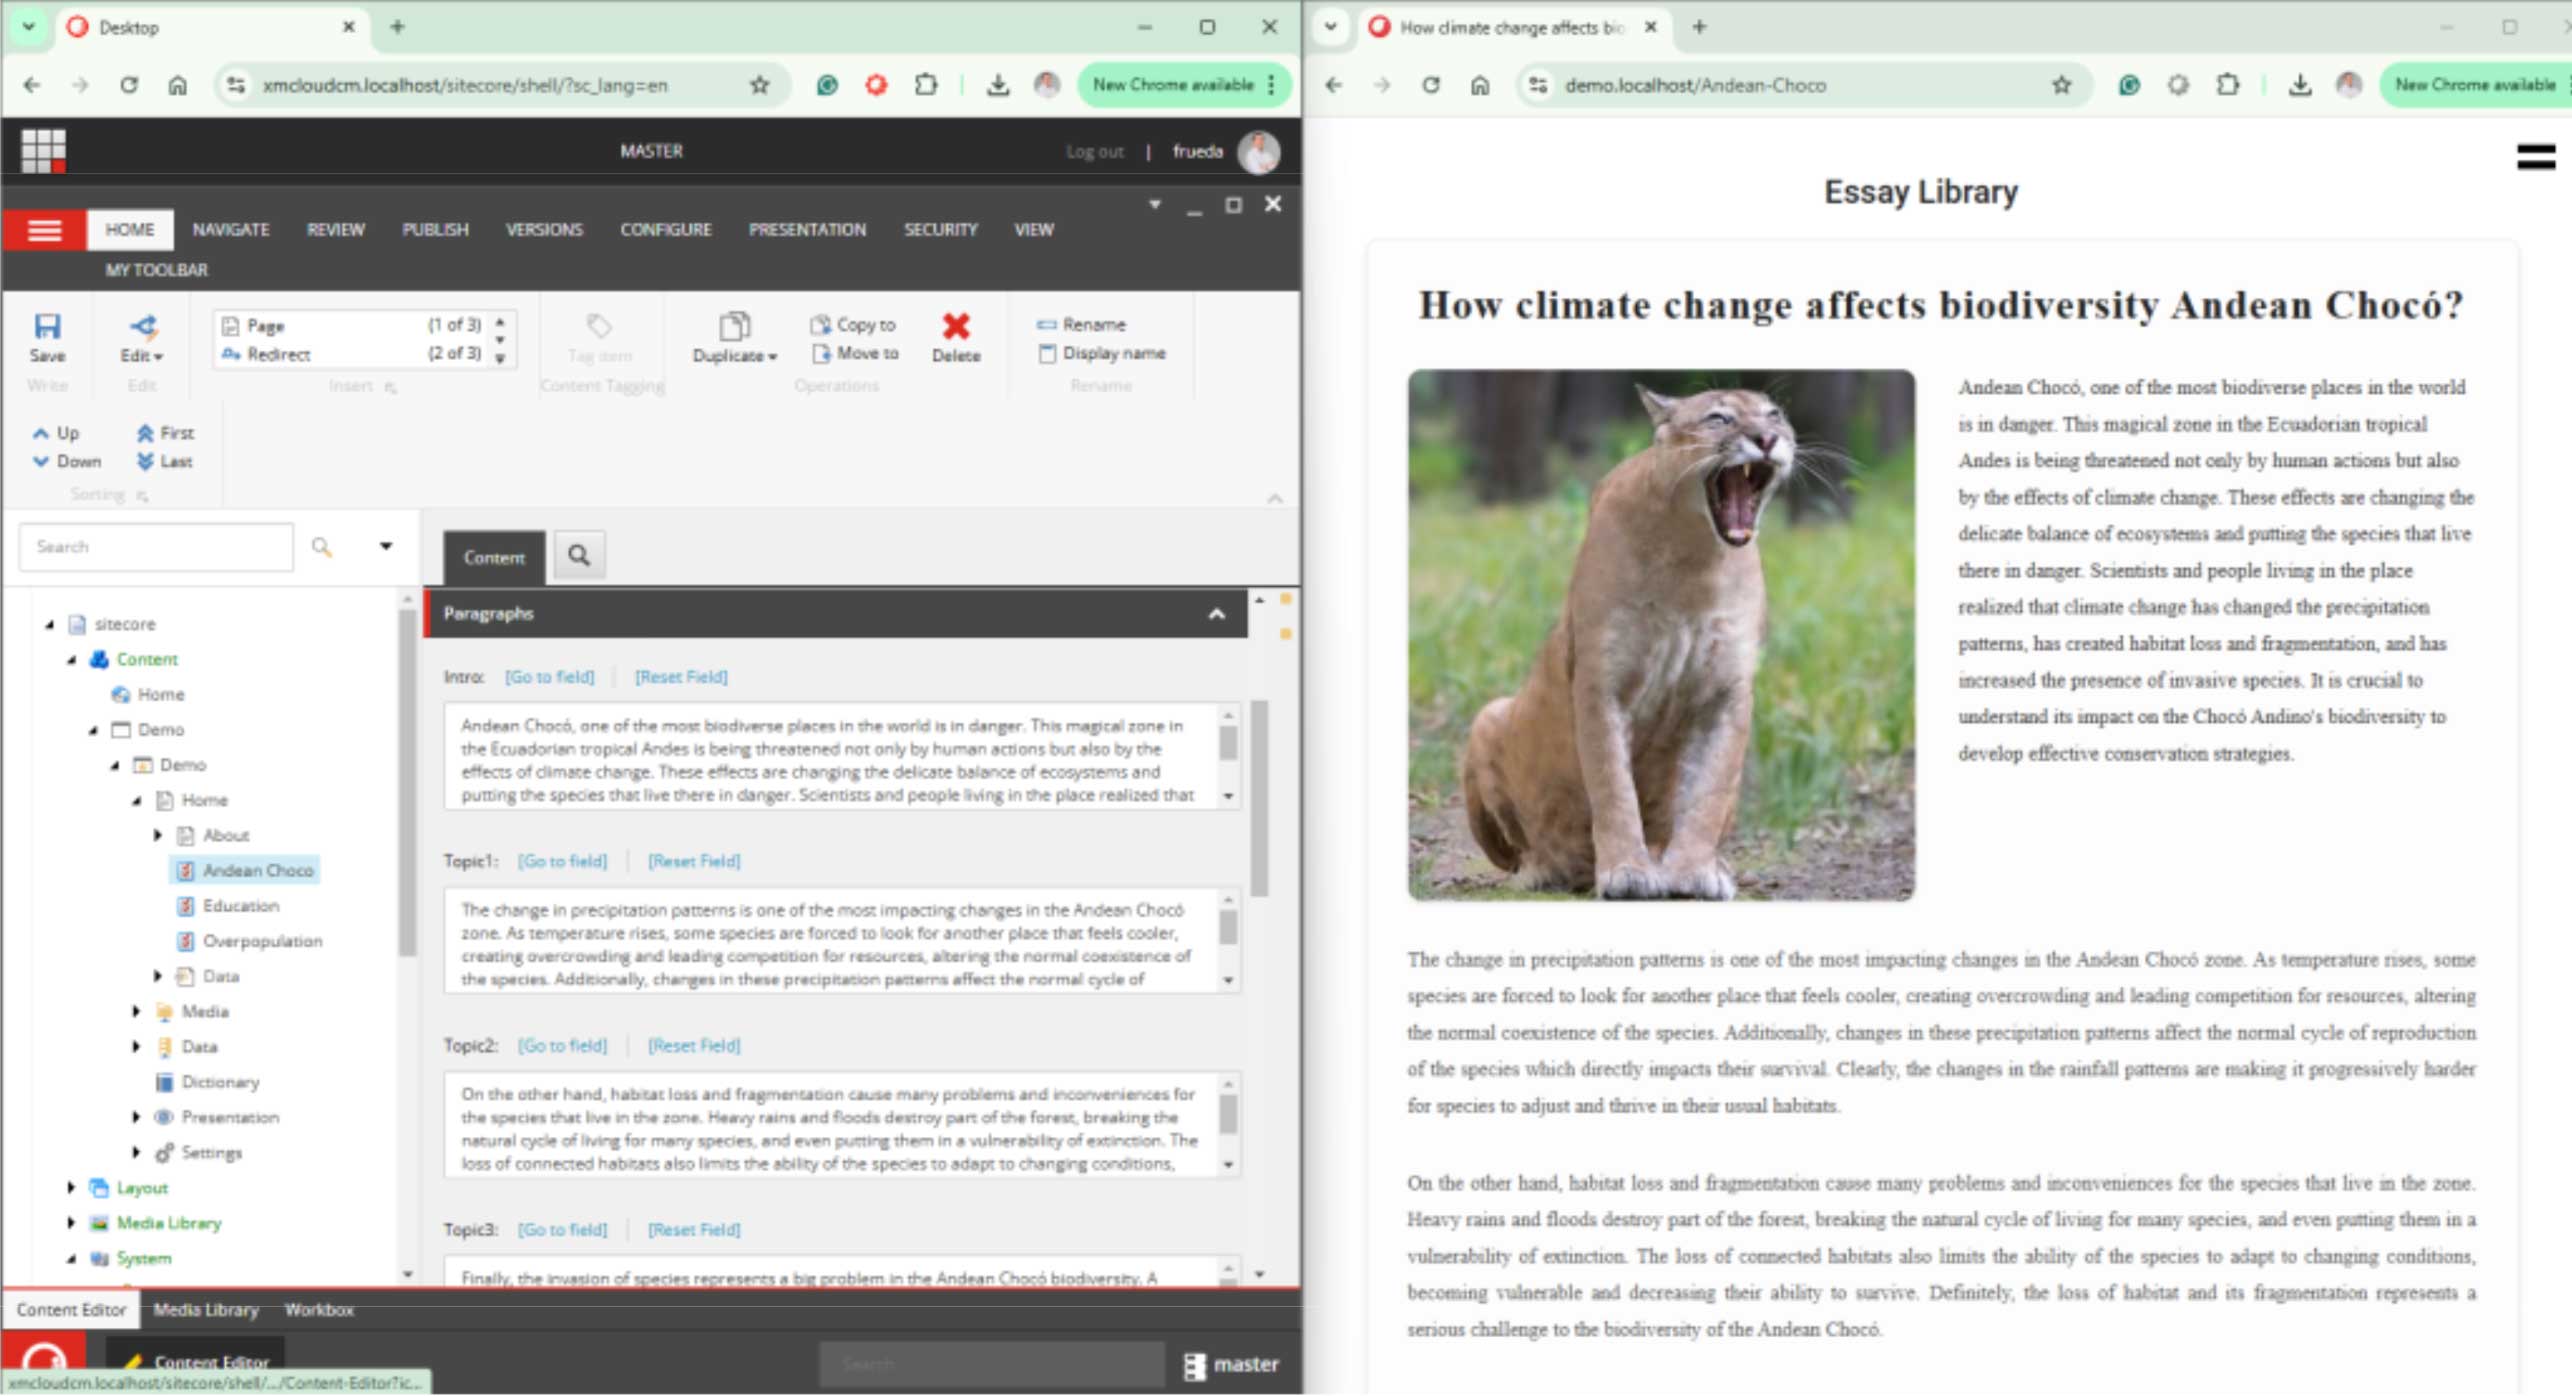Click the Save icon in the ribbon
This screenshot has width=2572, height=1396.
click(47, 327)
